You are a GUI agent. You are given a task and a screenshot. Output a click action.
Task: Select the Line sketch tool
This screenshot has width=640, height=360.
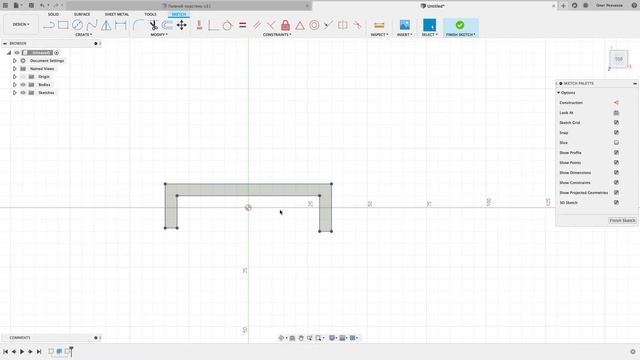pyautogui.click(x=49, y=25)
